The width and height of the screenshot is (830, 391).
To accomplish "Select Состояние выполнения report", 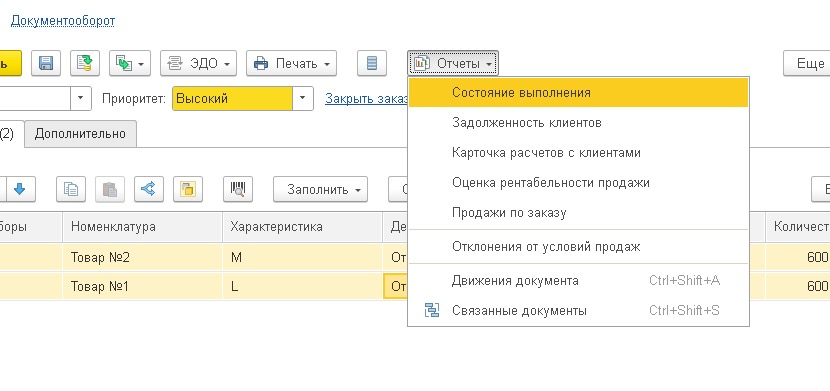I will coord(578,93).
